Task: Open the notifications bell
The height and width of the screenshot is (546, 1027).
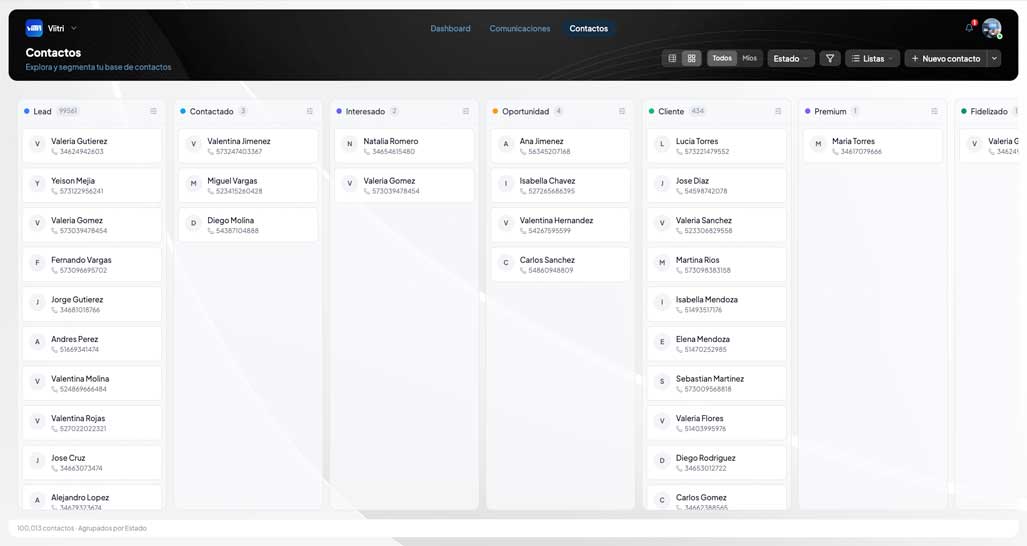Action: coord(969,27)
